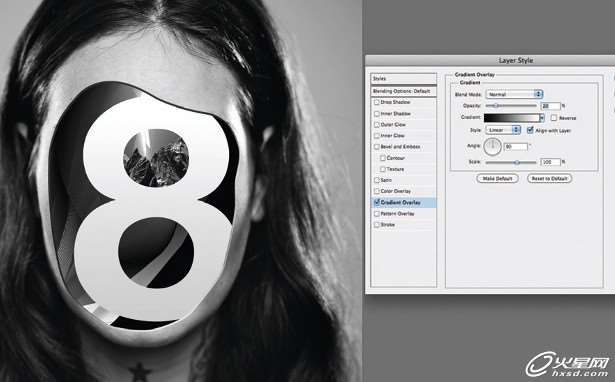The image size is (615, 382).
Task: Select the Bevel and Emboss row
Action: click(x=403, y=147)
